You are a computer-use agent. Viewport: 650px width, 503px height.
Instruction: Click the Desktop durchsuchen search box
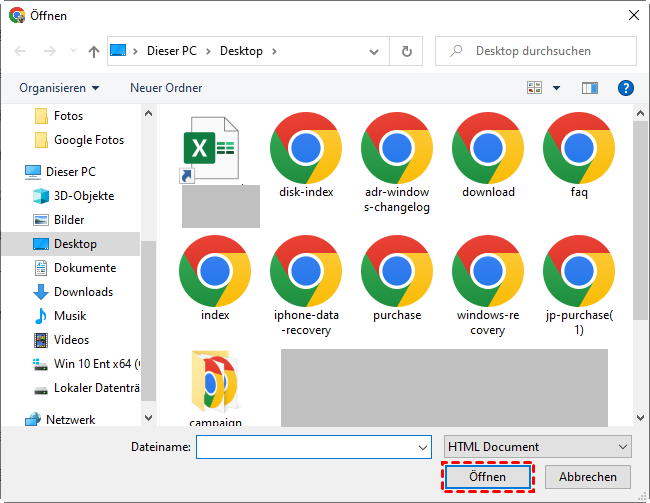(536, 51)
